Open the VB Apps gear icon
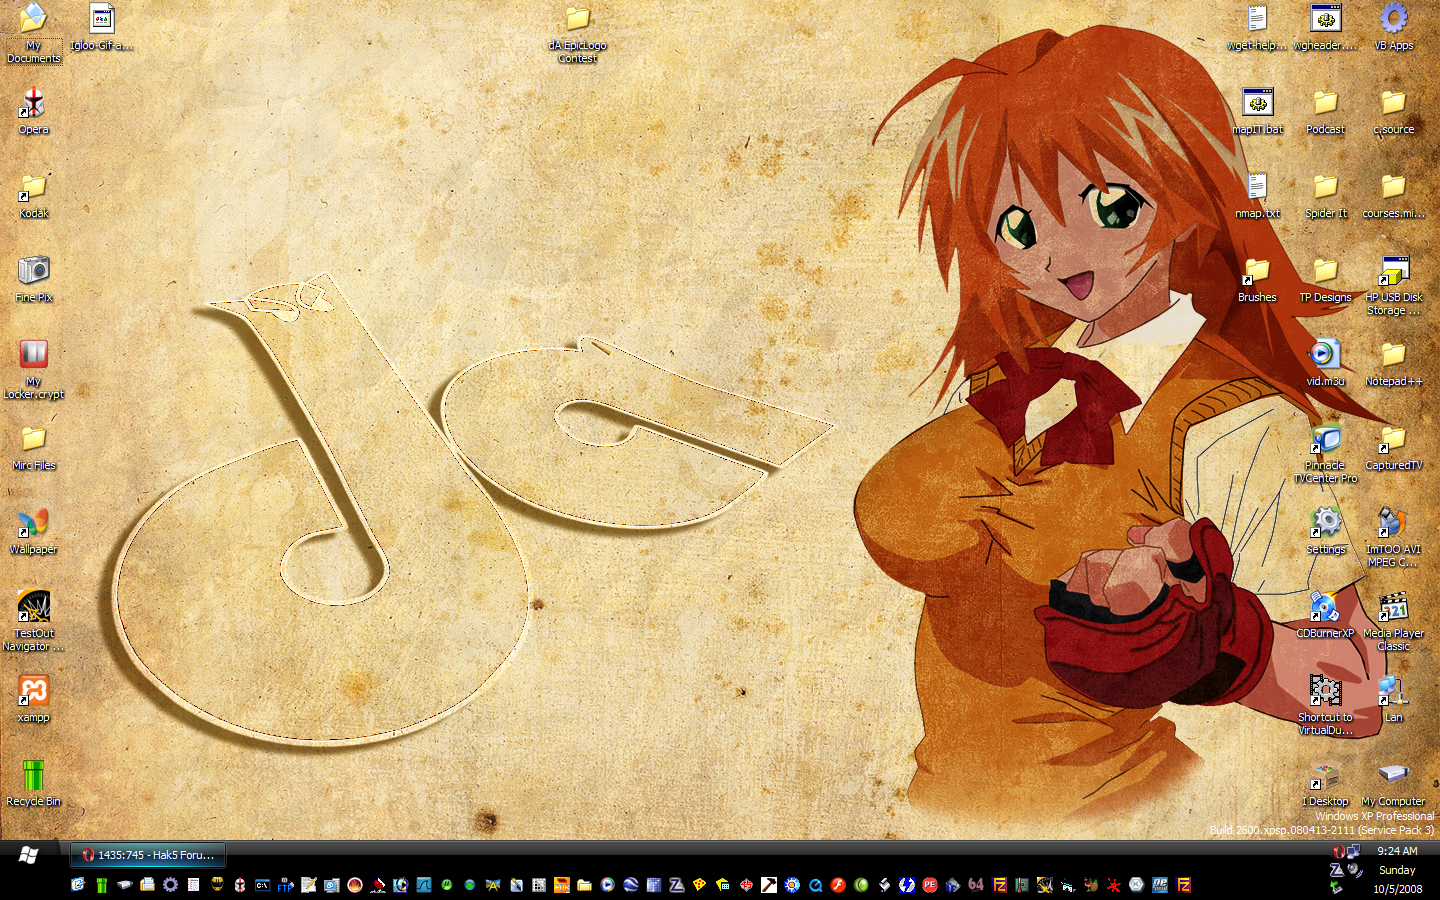 click(x=1393, y=27)
